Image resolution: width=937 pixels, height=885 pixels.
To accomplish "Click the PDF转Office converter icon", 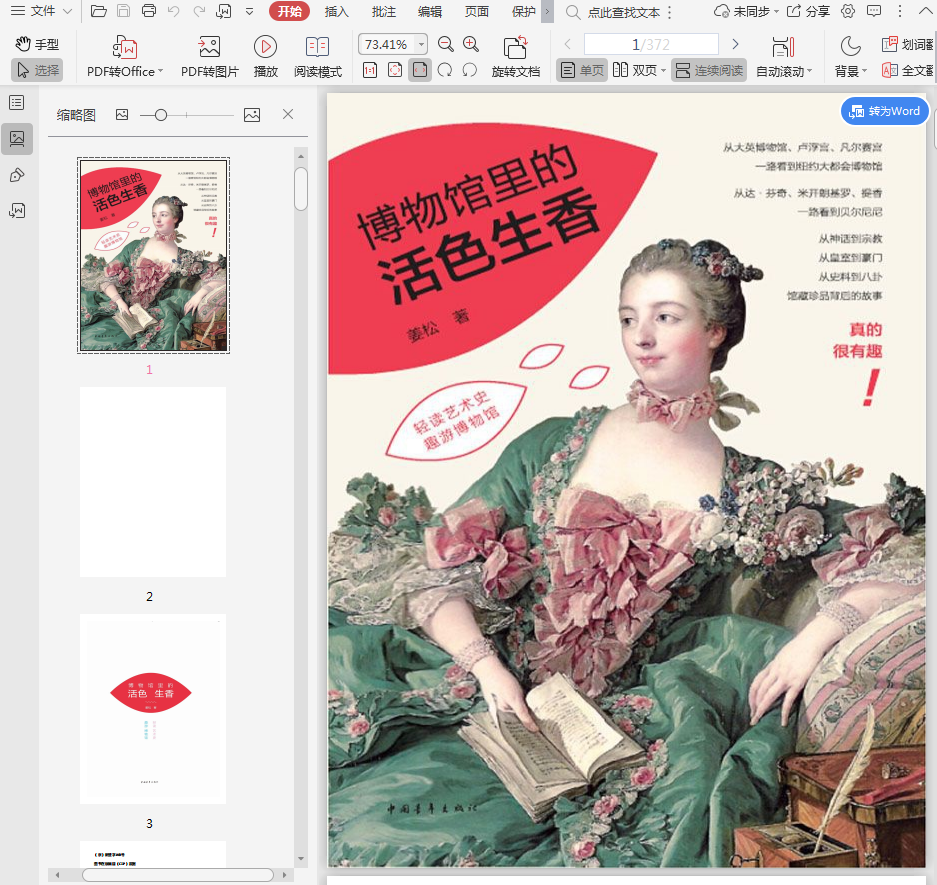I will (125, 48).
